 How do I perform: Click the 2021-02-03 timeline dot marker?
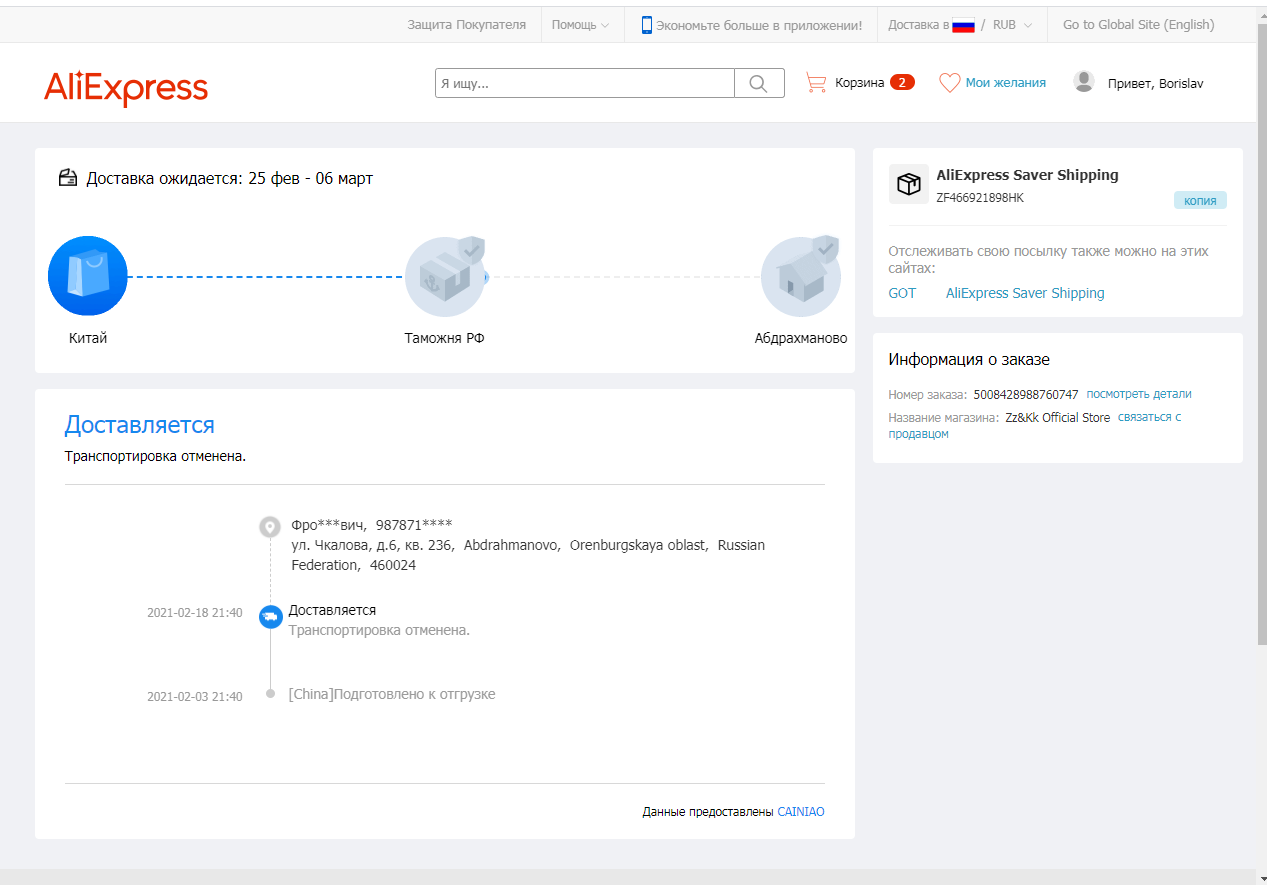[270, 694]
